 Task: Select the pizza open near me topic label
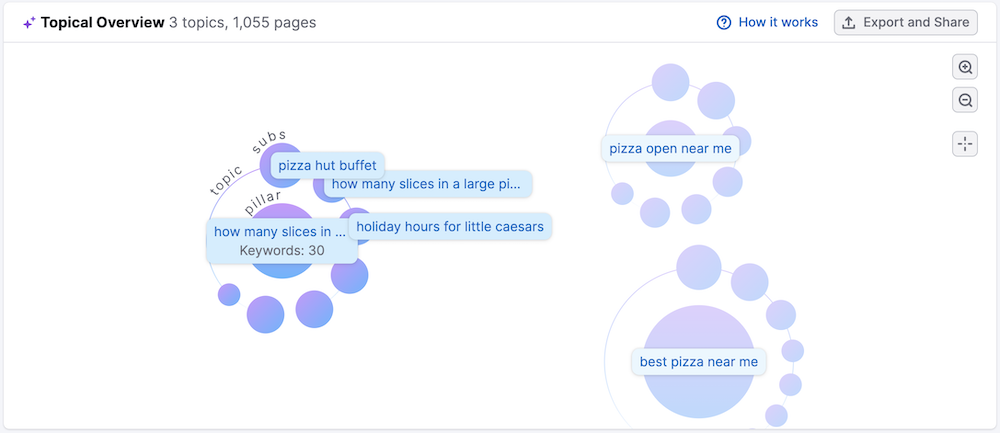[x=671, y=148]
